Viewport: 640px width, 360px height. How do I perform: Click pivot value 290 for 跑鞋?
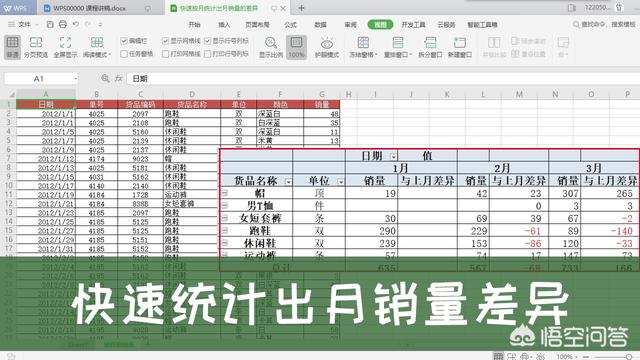pos(371,231)
